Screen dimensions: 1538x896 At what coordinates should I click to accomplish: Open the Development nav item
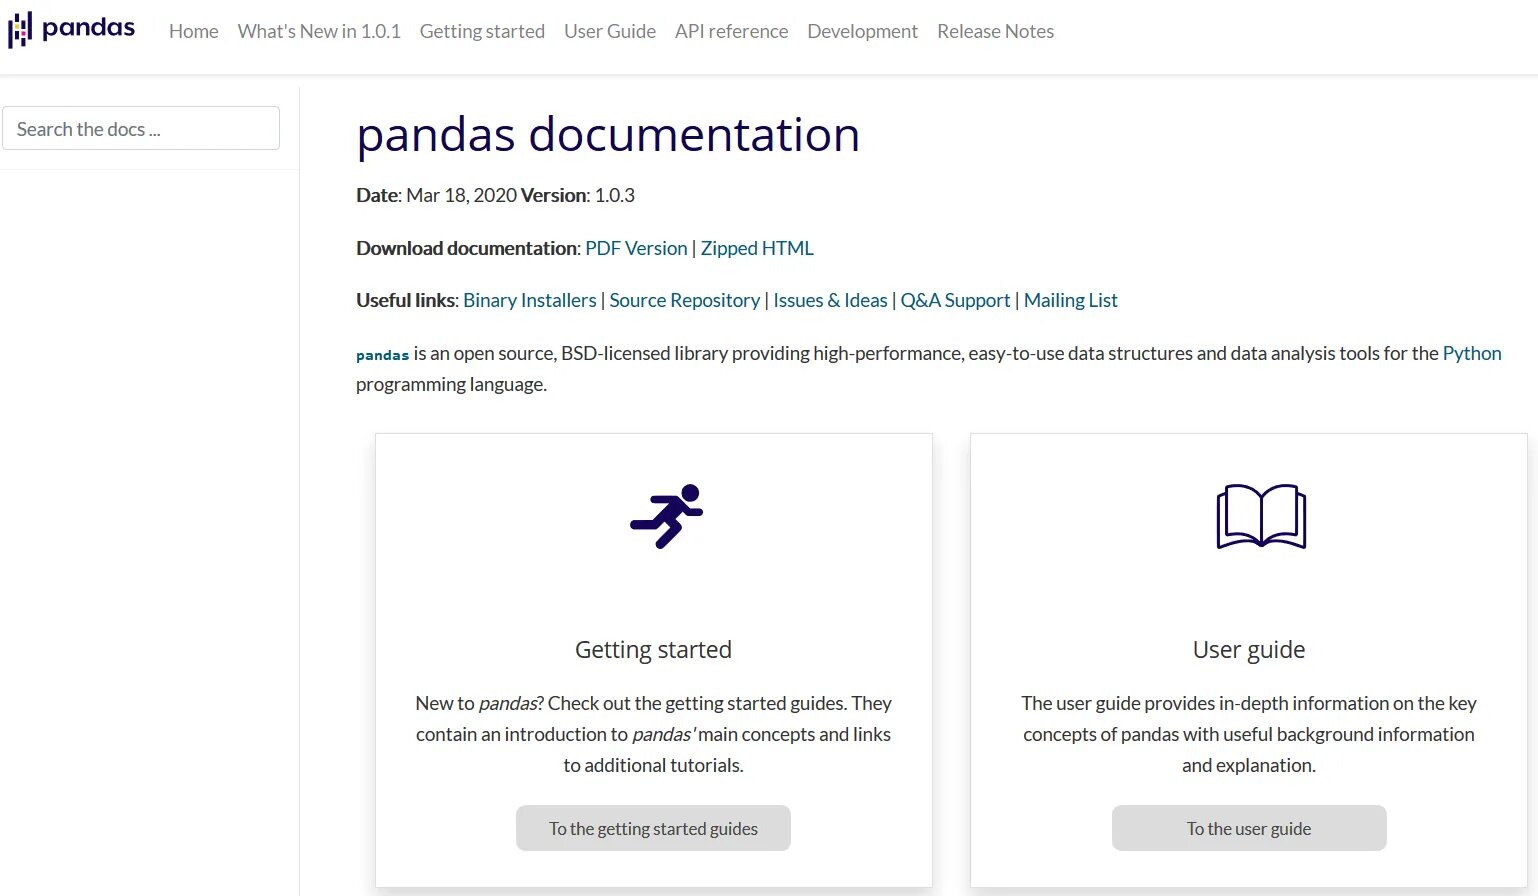[862, 31]
